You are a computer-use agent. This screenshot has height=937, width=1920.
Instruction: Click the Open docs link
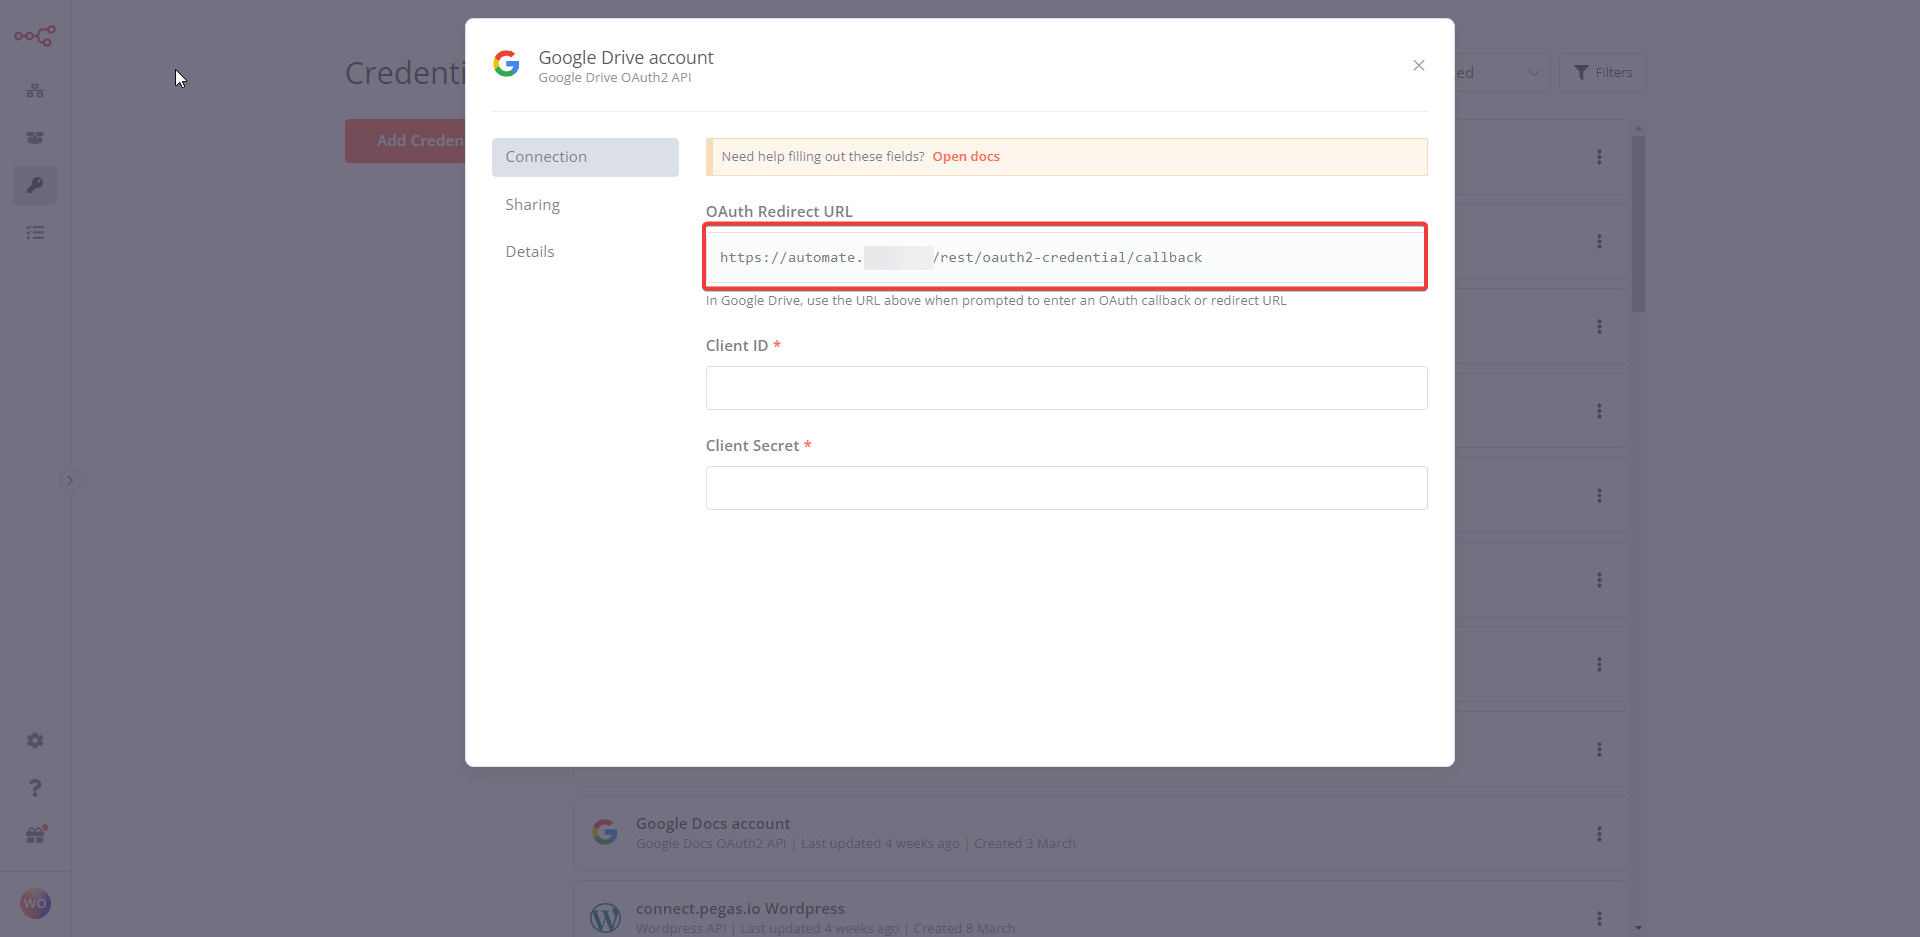(x=966, y=157)
